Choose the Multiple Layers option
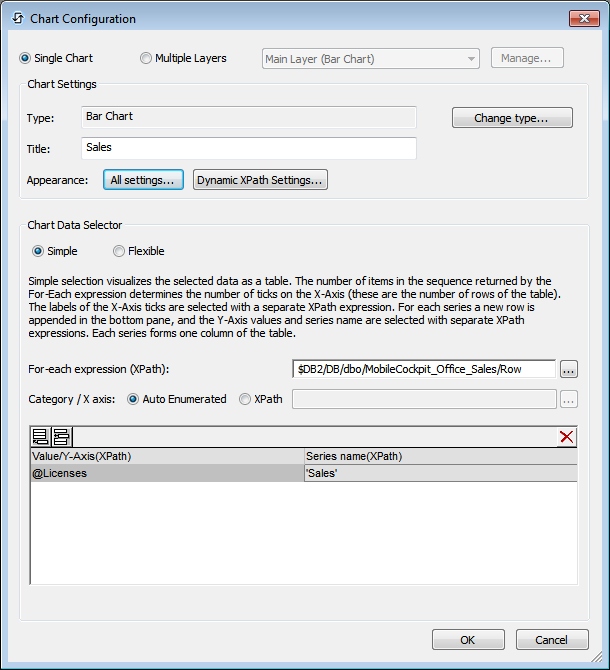 tap(146, 59)
